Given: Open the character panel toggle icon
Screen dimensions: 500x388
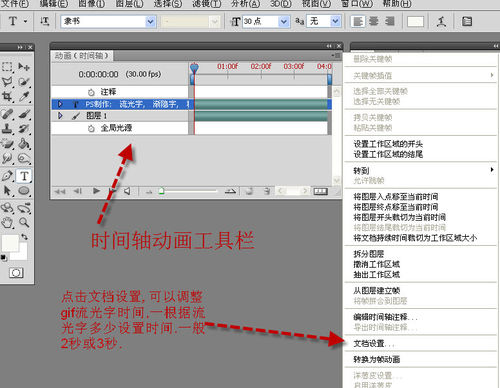Looking at the screenshot, I should pyautogui.click(x=467, y=22).
